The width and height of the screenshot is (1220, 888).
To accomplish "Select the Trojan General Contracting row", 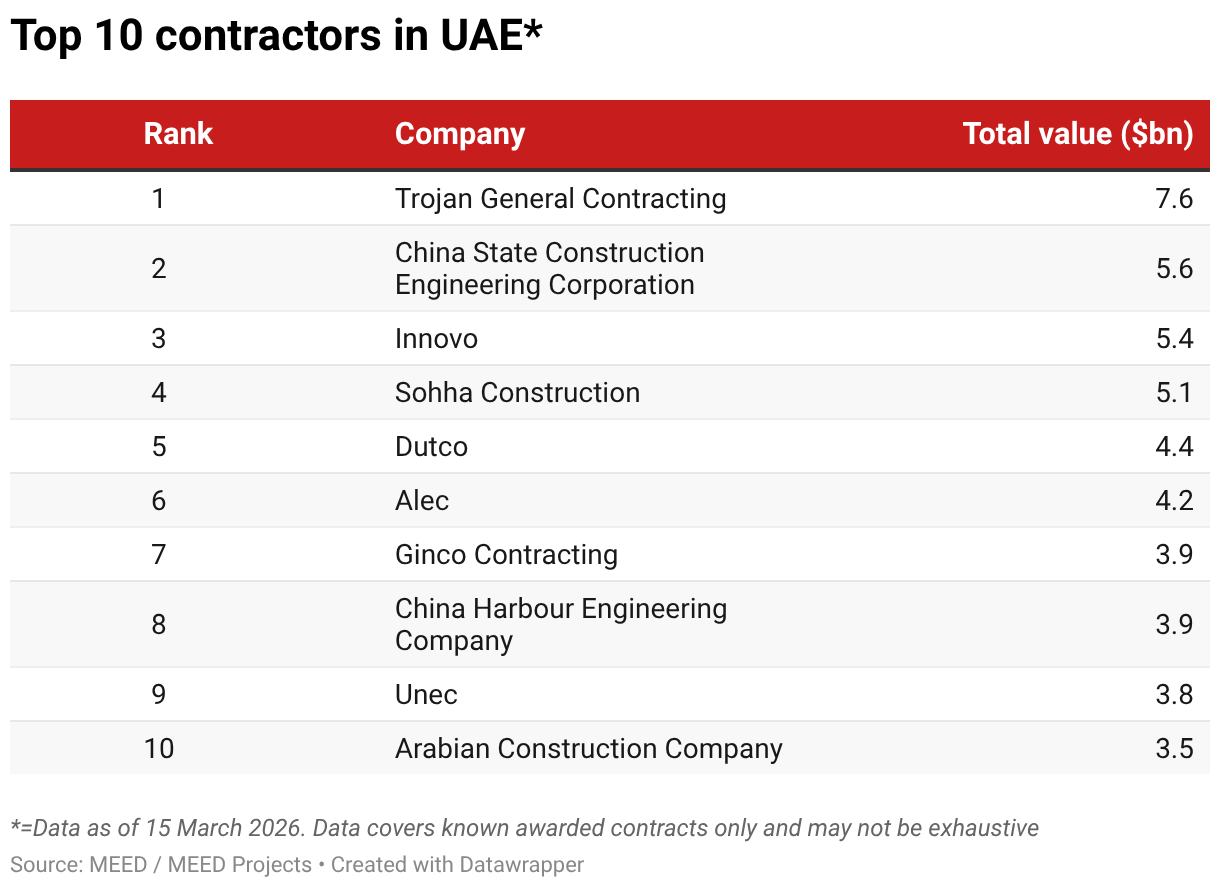I will (560, 198).
